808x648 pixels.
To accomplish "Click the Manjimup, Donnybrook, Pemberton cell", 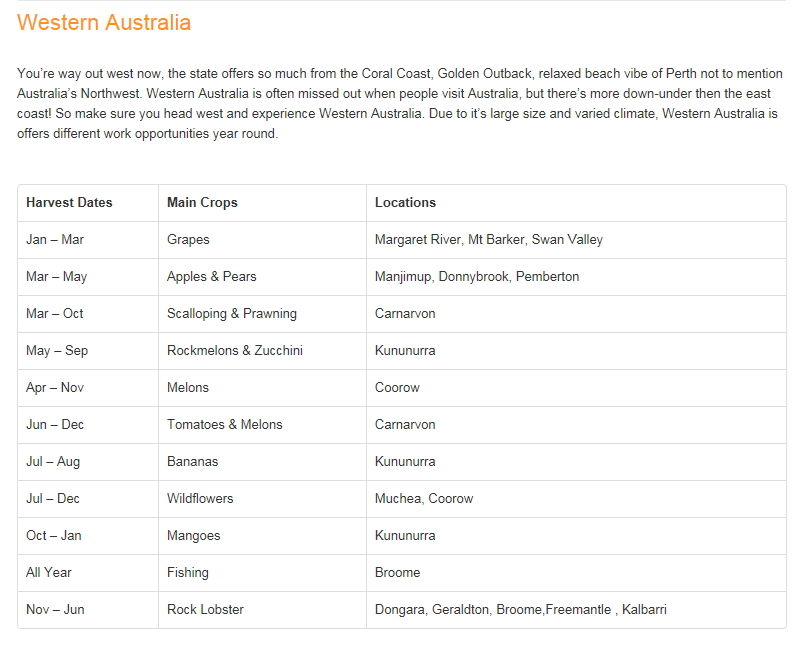I will pyautogui.click(x=476, y=276).
